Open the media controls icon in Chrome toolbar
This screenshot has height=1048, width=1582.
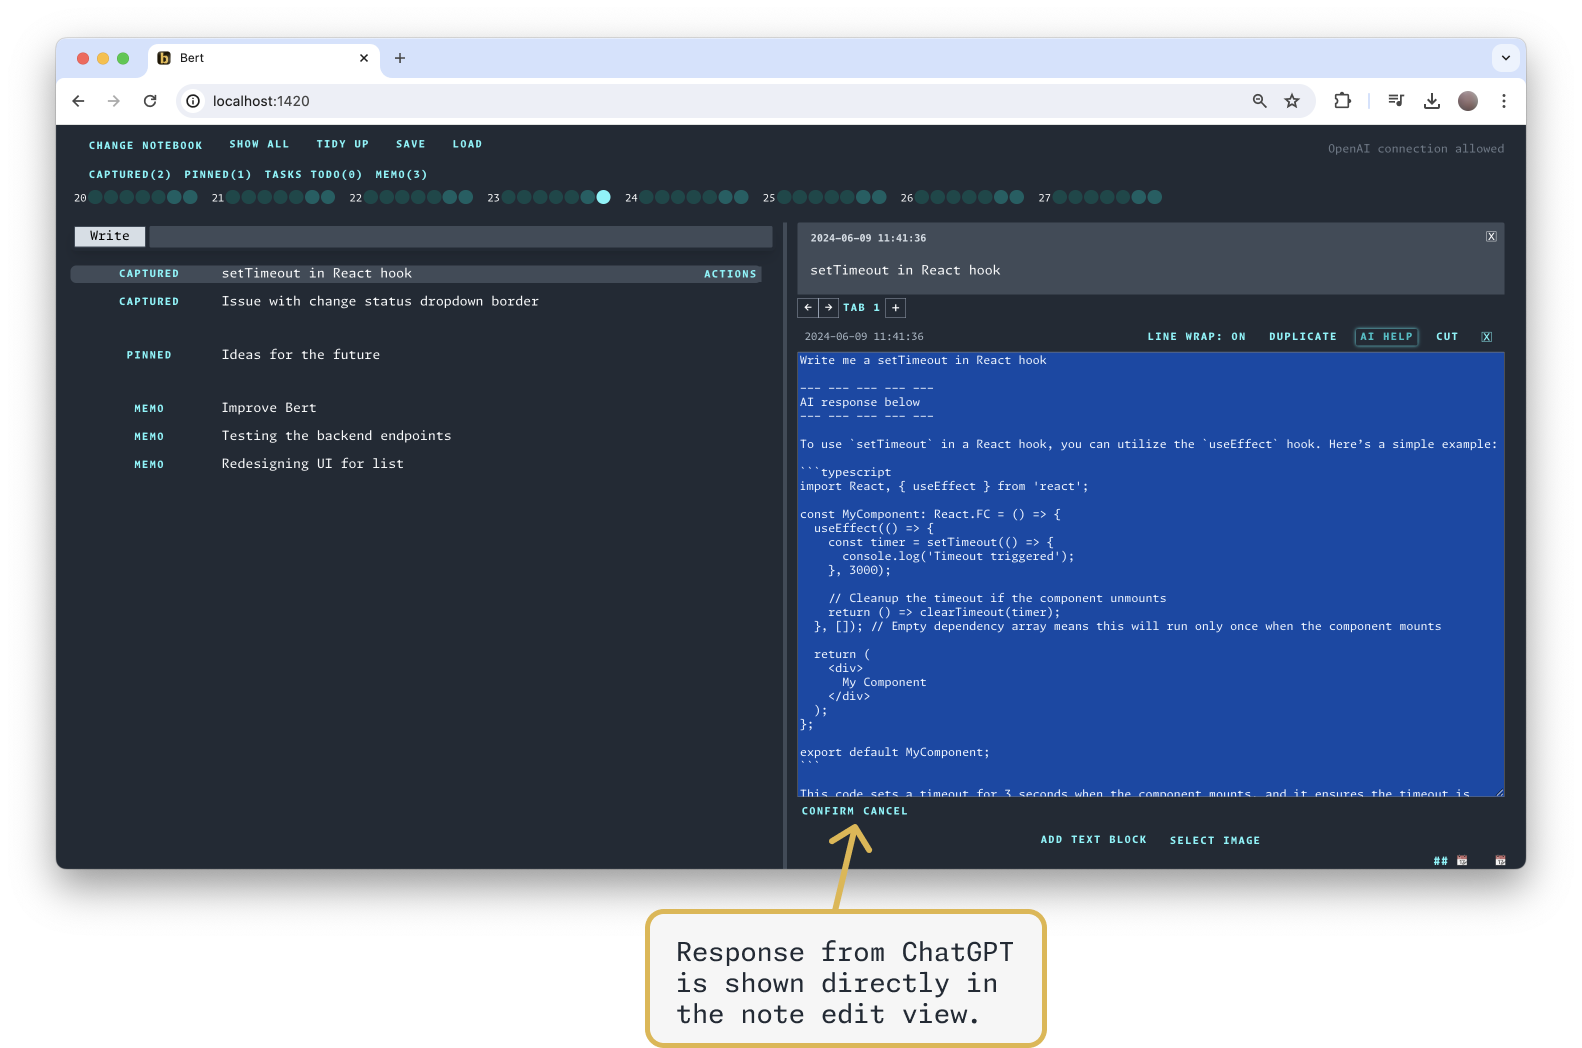tap(1397, 100)
